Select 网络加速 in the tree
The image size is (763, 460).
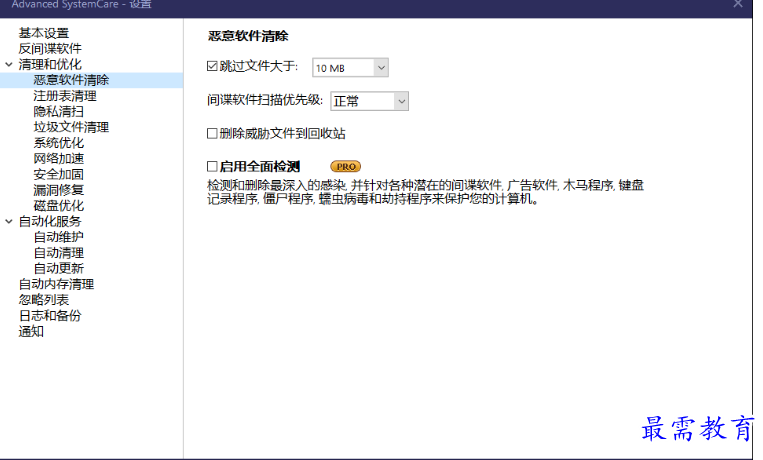pos(58,158)
